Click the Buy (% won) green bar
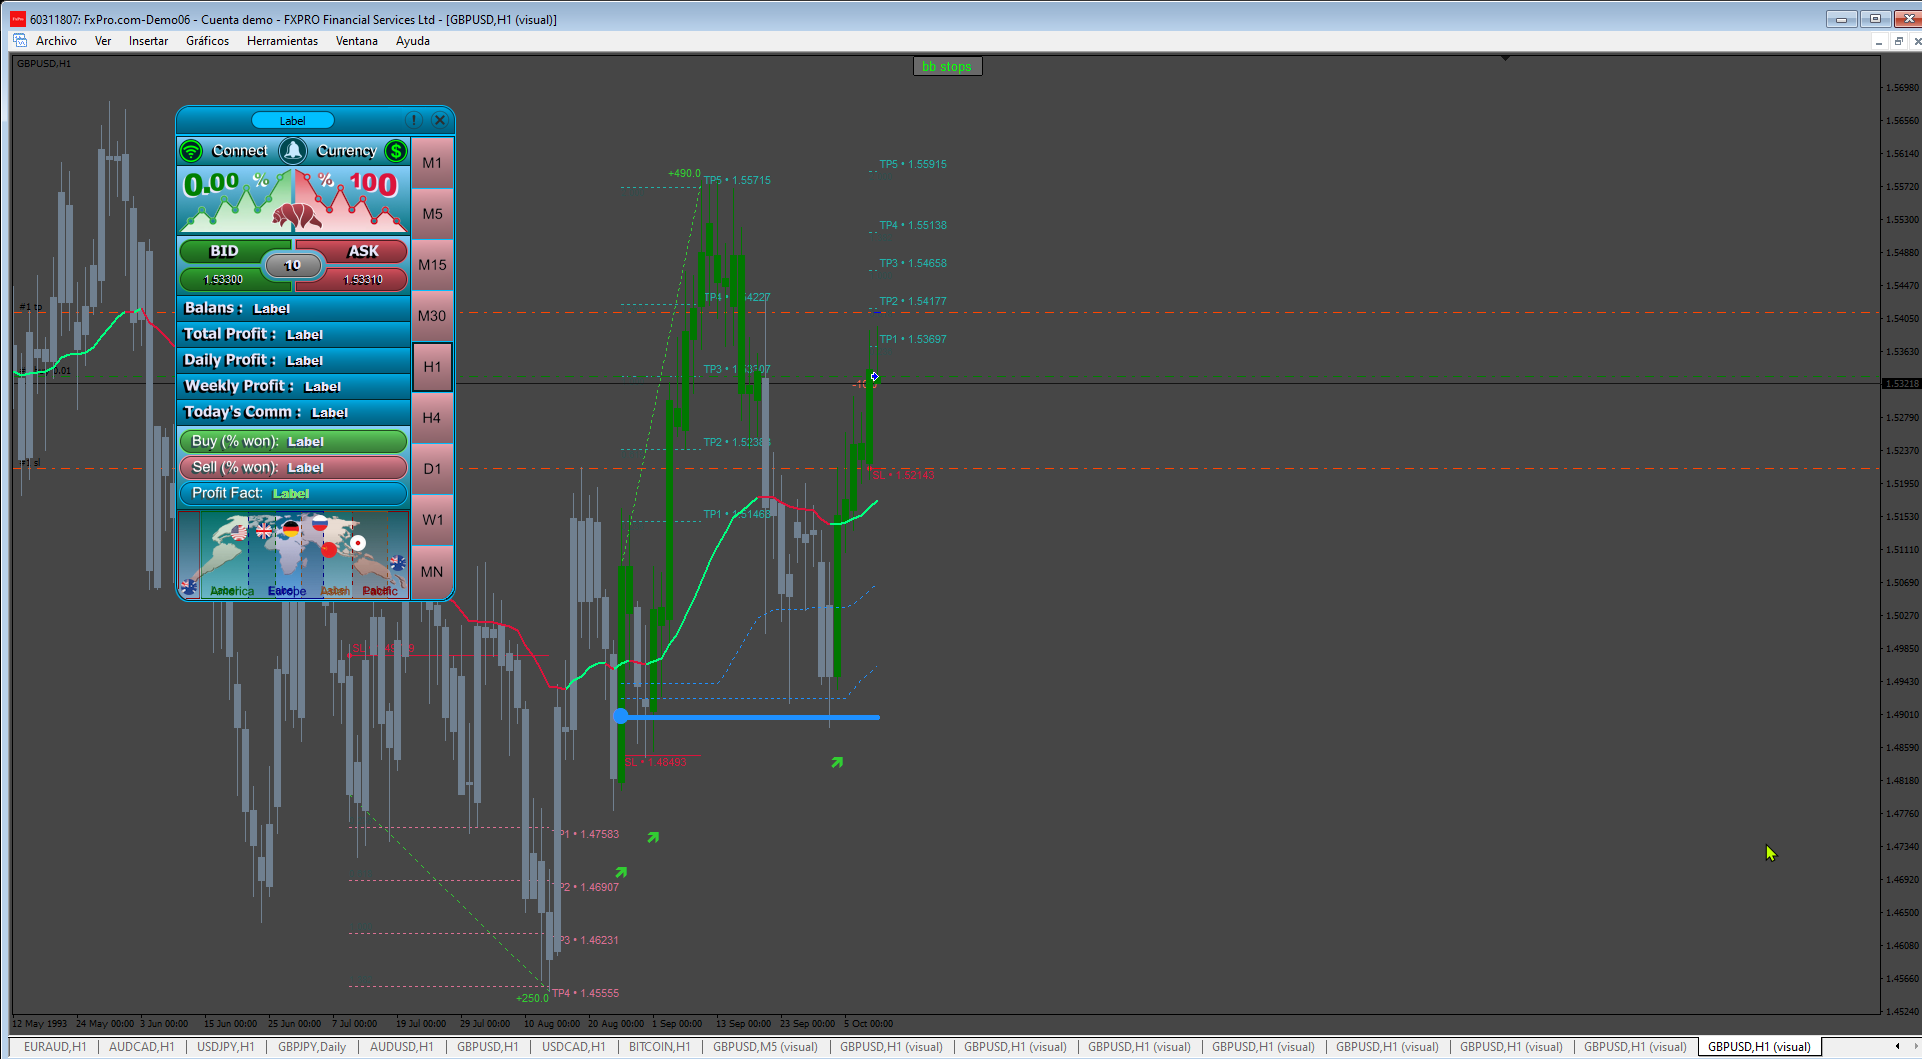Viewport: 1922px width, 1059px height. coord(293,441)
